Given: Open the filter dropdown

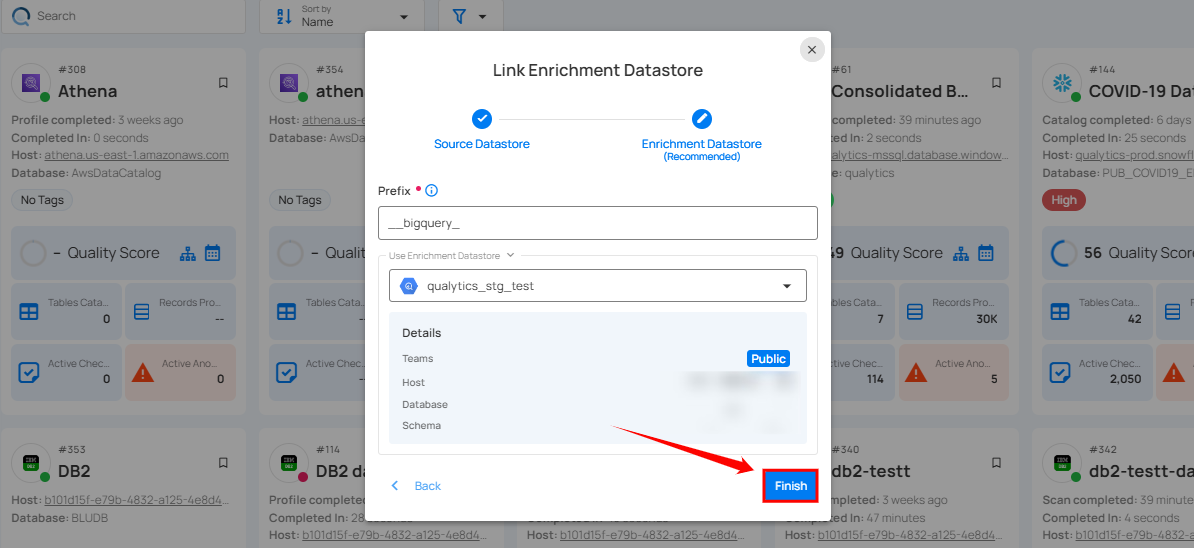Looking at the screenshot, I should 471,16.
